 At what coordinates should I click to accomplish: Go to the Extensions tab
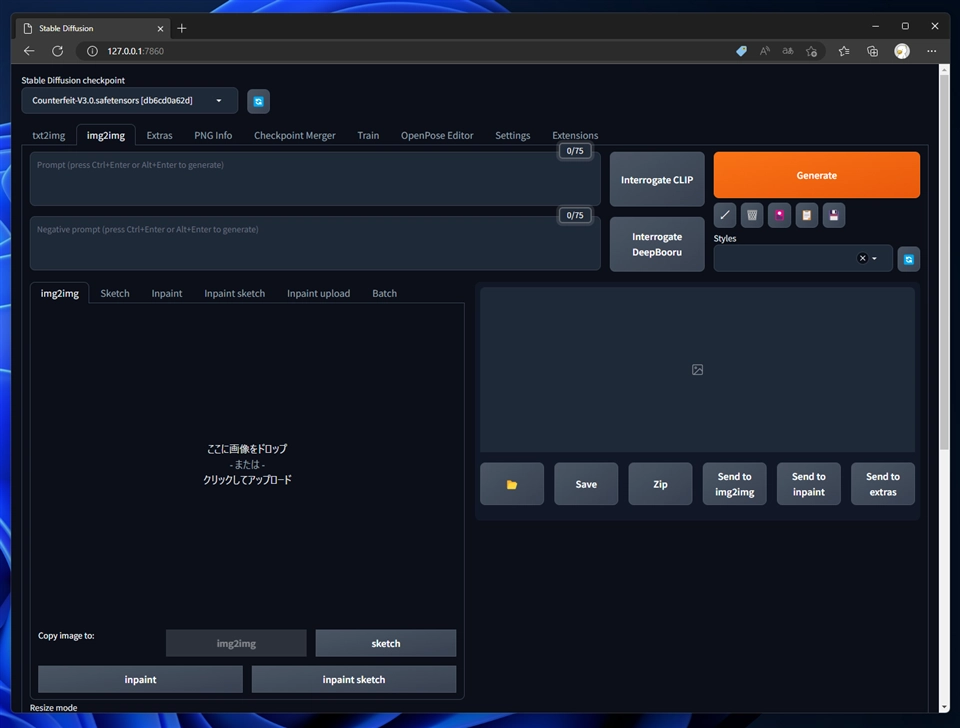(575, 135)
